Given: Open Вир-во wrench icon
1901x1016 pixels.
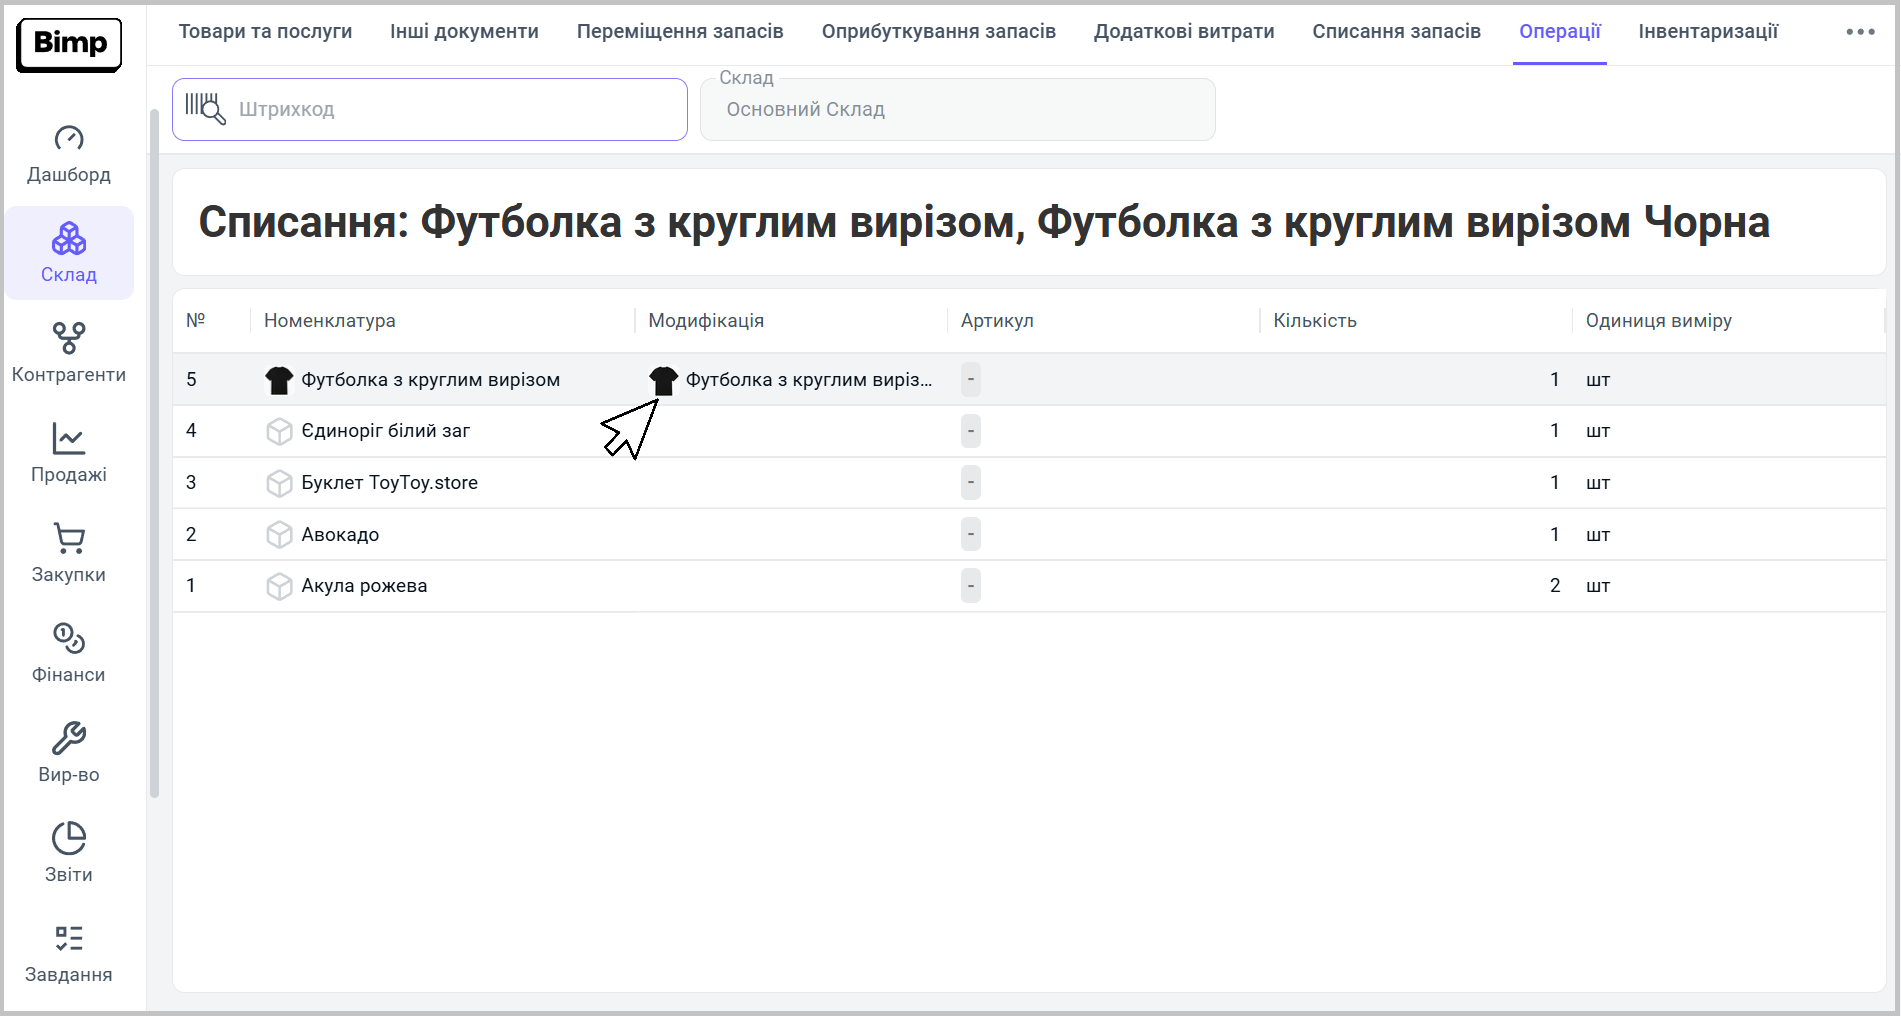Looking at the screenshot, I should (69, 739).
